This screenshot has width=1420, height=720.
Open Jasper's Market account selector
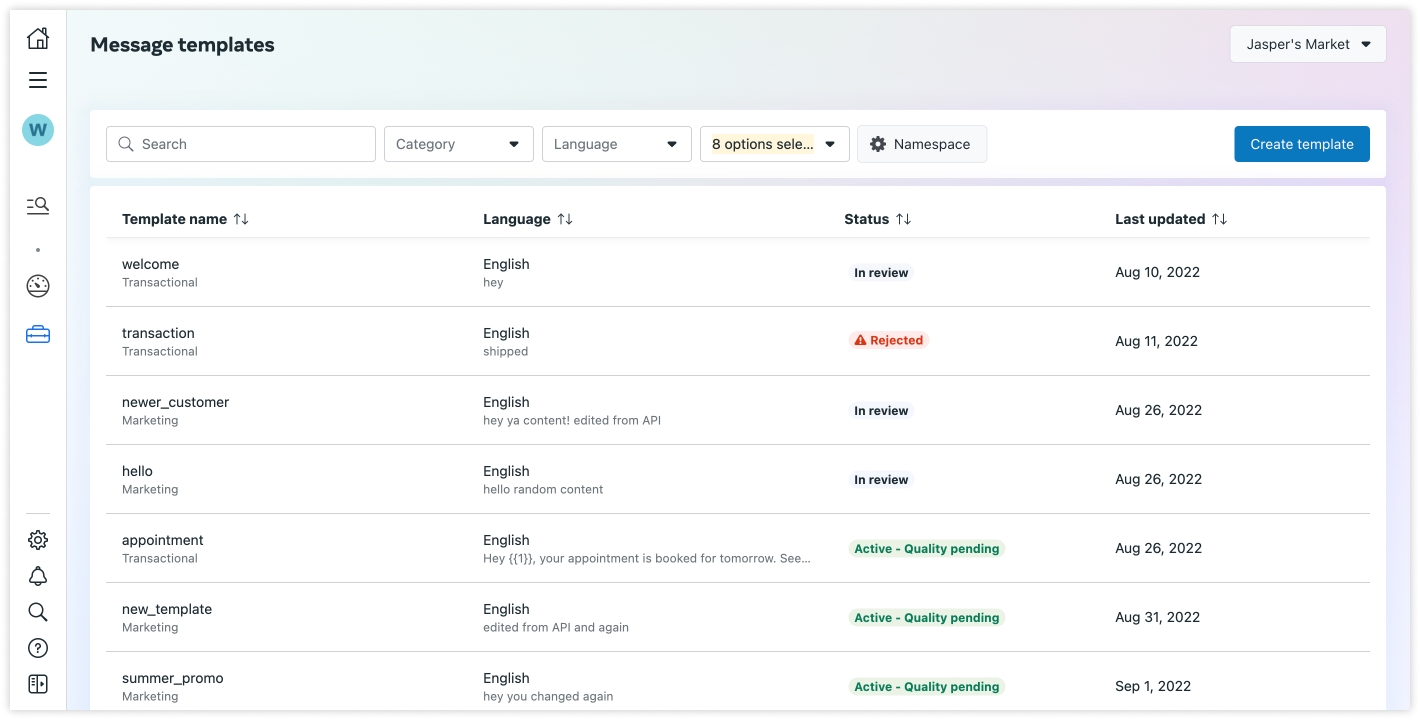coord(1307,44)
